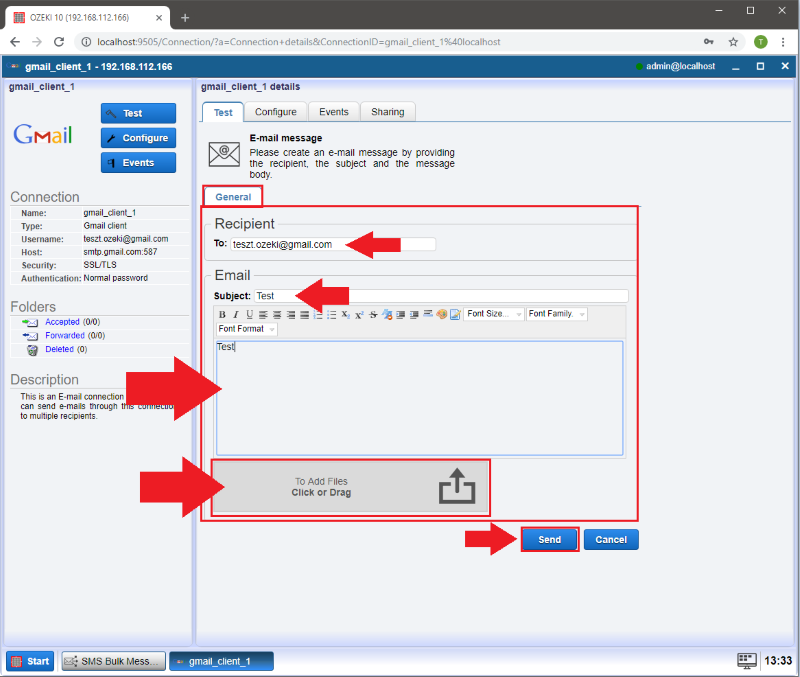Insert a bulleted list
This screenshot has width=800, height=677.
[x=331, y=314]
